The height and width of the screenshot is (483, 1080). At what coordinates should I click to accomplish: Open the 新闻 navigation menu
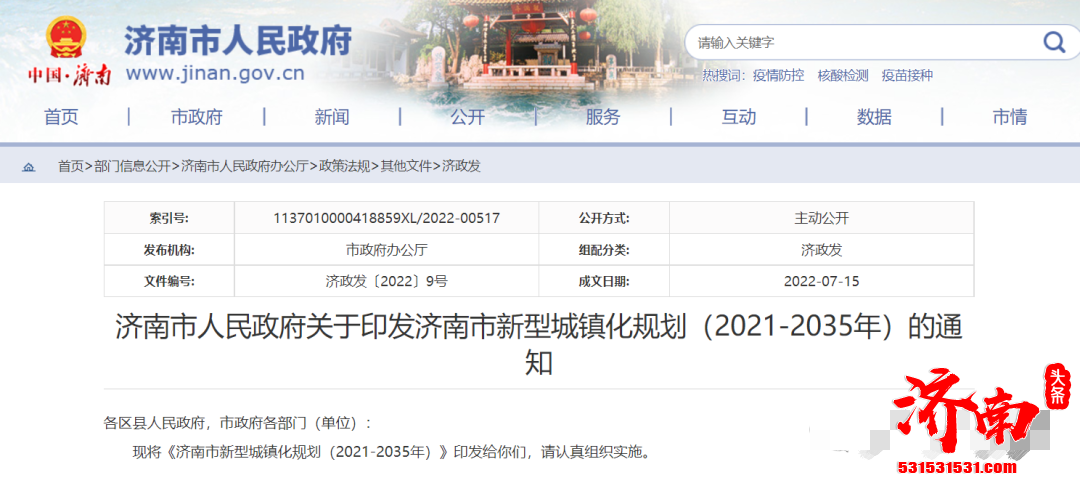[332, 117]
